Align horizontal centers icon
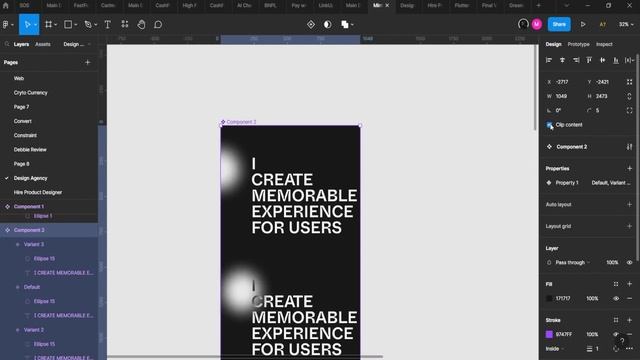Image resolution: width=640 pixels, height=360 pixels. tap(562, 60)
